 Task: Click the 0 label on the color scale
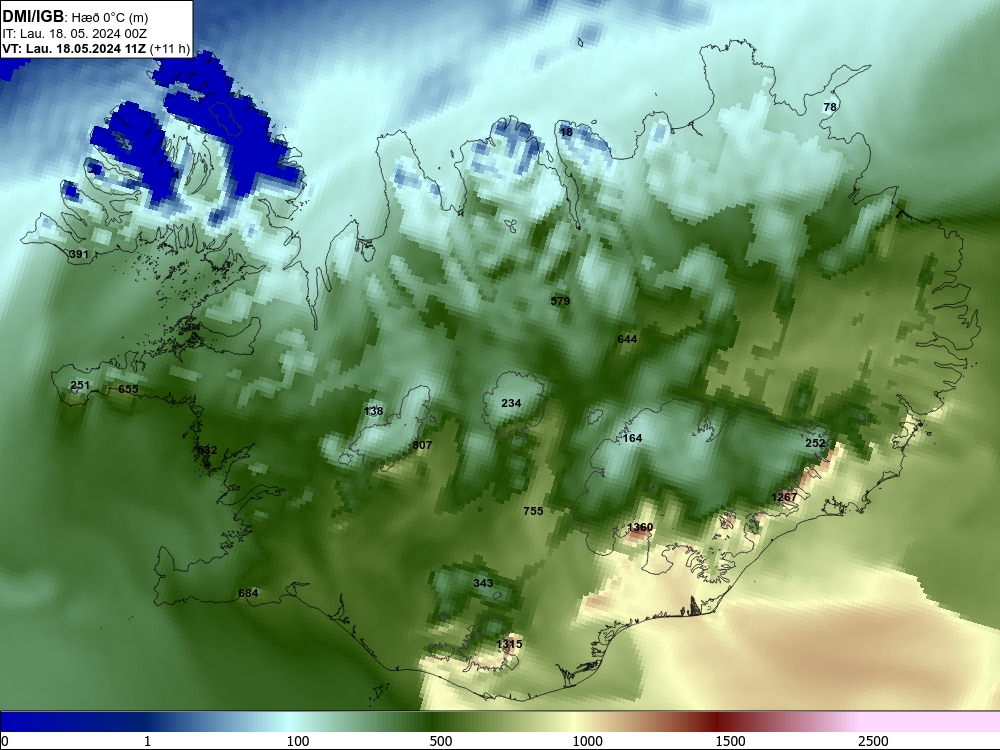(x=6, y=741)
